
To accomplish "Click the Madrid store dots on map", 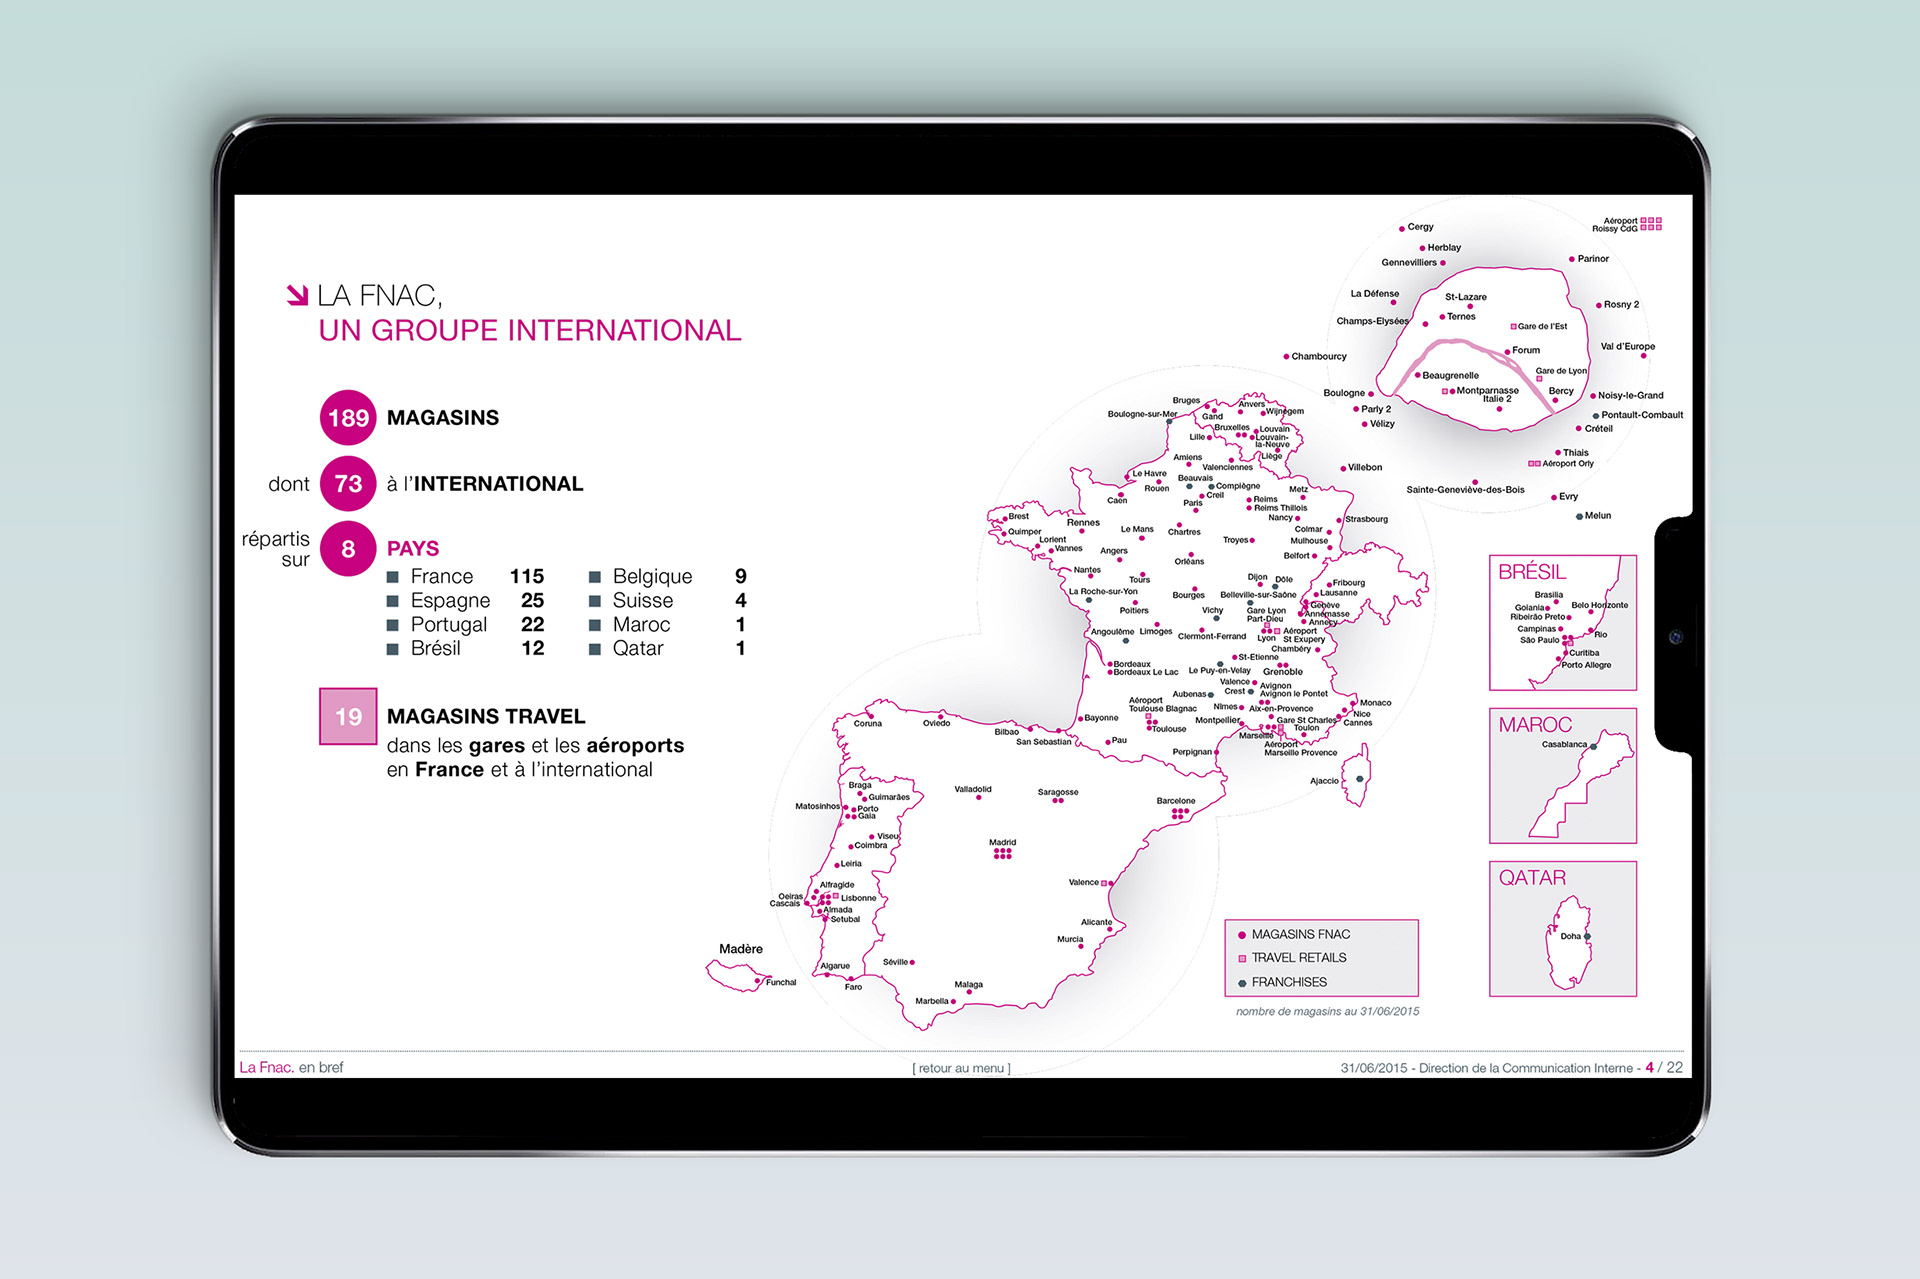I will point(1002,853).
